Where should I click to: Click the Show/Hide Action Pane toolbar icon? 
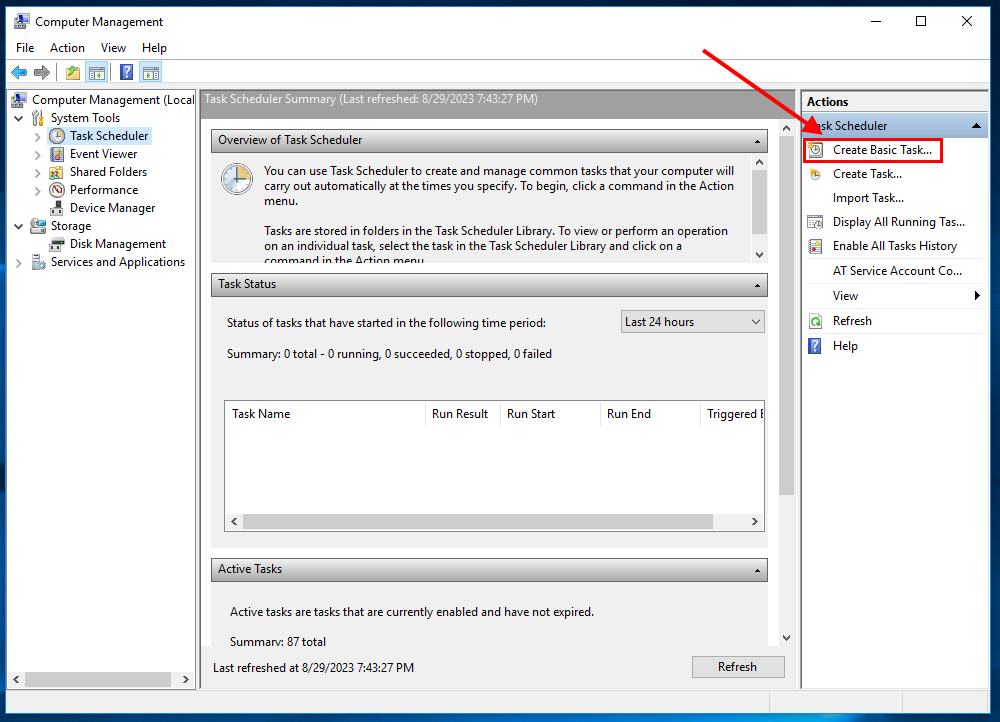[151, 71]
